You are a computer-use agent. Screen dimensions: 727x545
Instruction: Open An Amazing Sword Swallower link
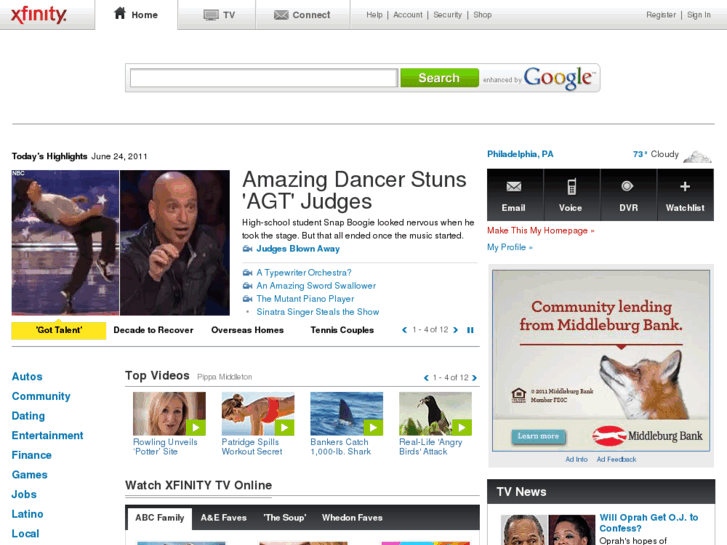(x=316, y=286)
